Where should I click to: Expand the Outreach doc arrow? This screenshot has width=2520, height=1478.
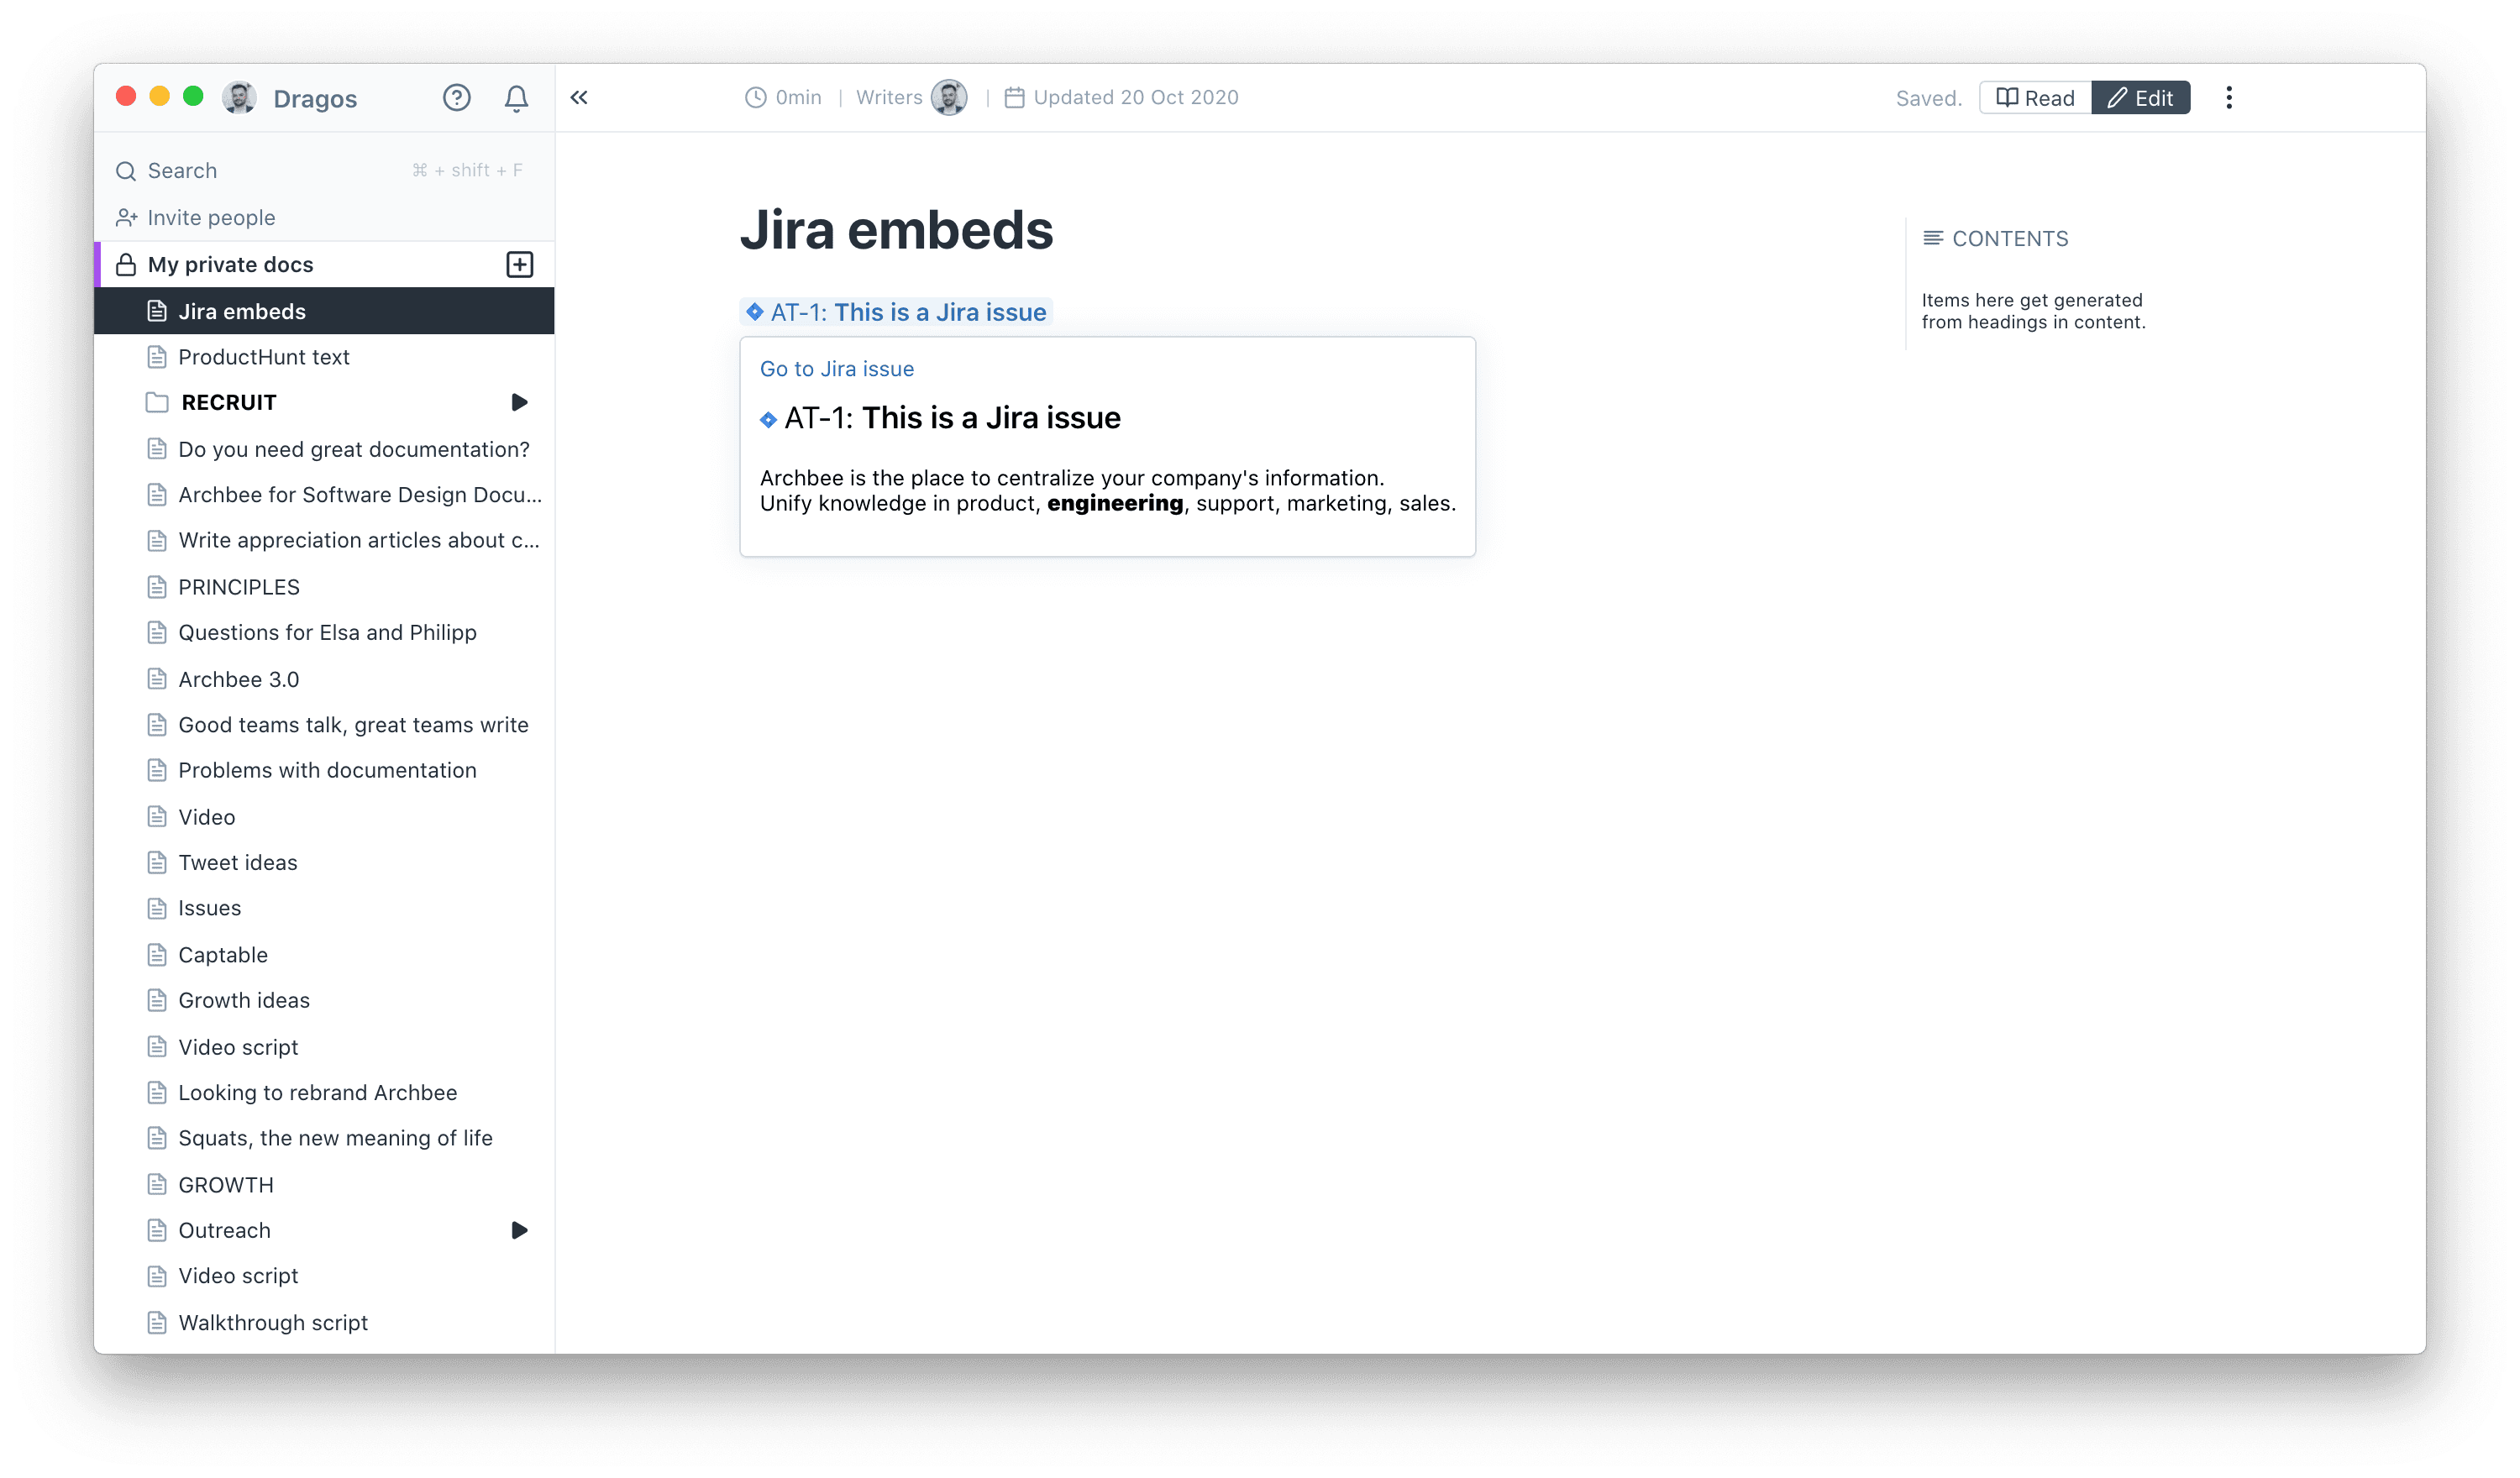tap(519, 1230)
